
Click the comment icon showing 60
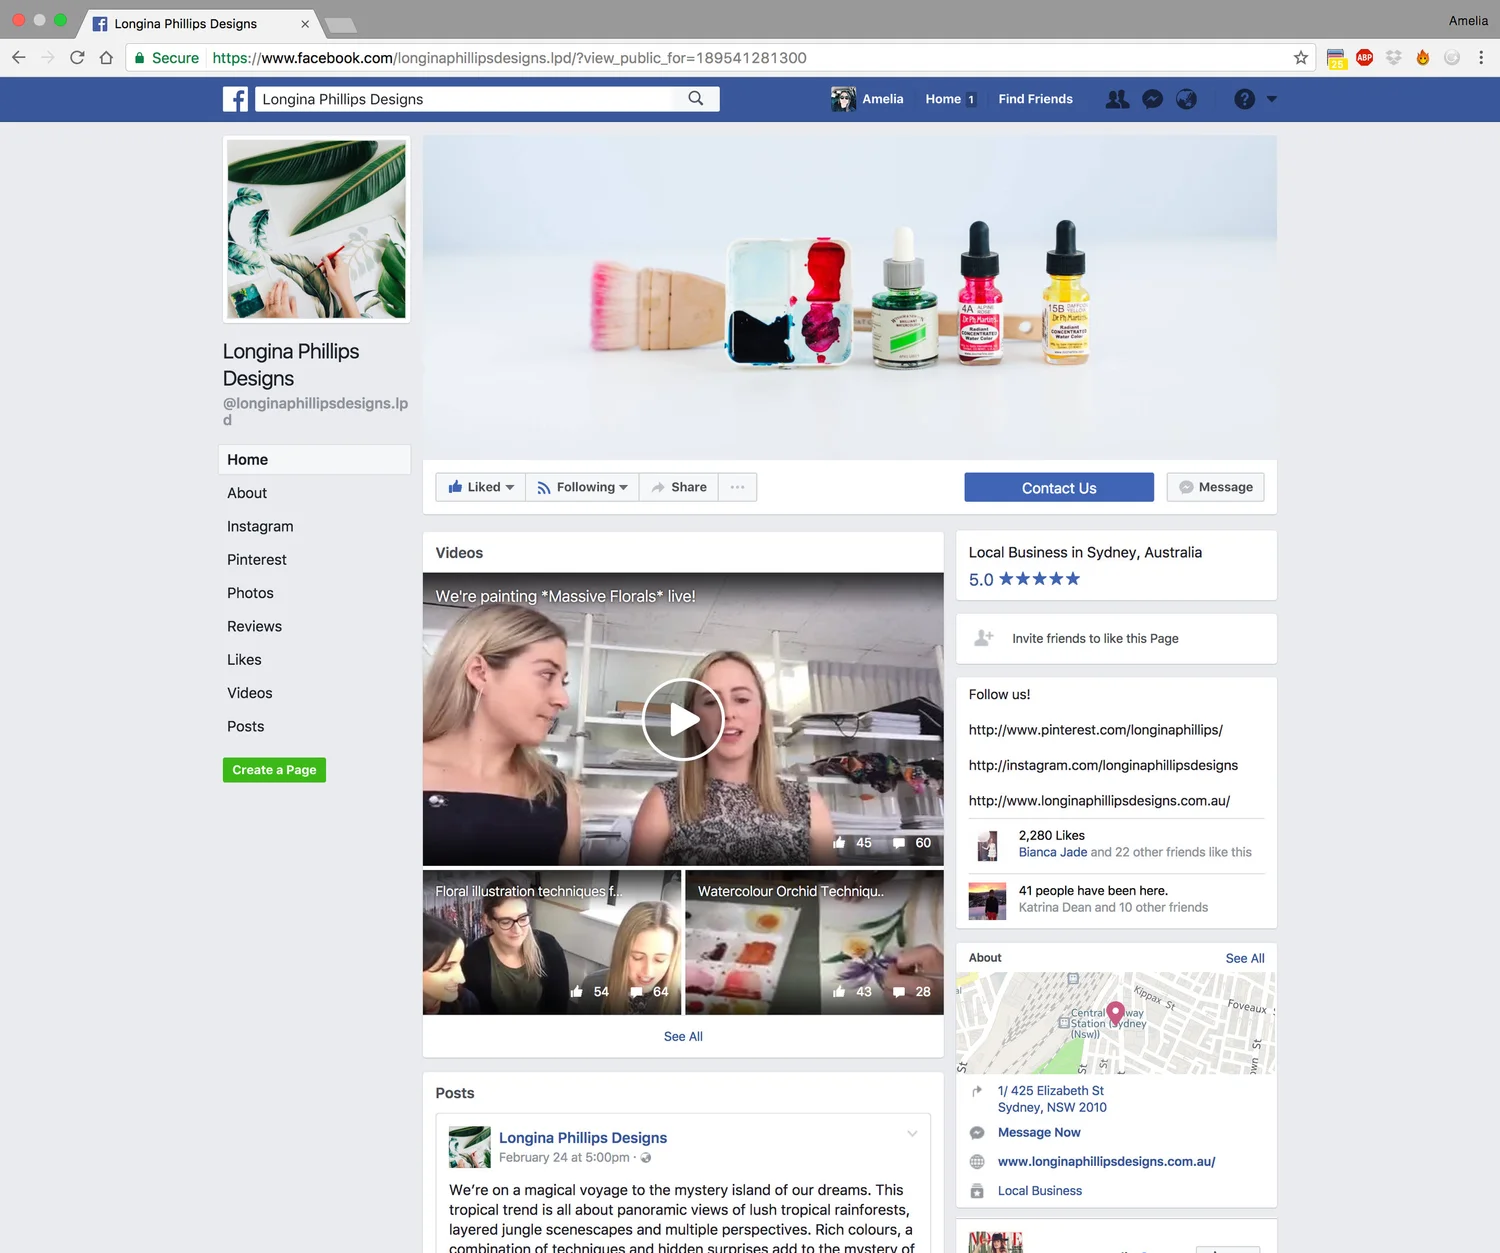pyautogui.click(x=898, y=843)
